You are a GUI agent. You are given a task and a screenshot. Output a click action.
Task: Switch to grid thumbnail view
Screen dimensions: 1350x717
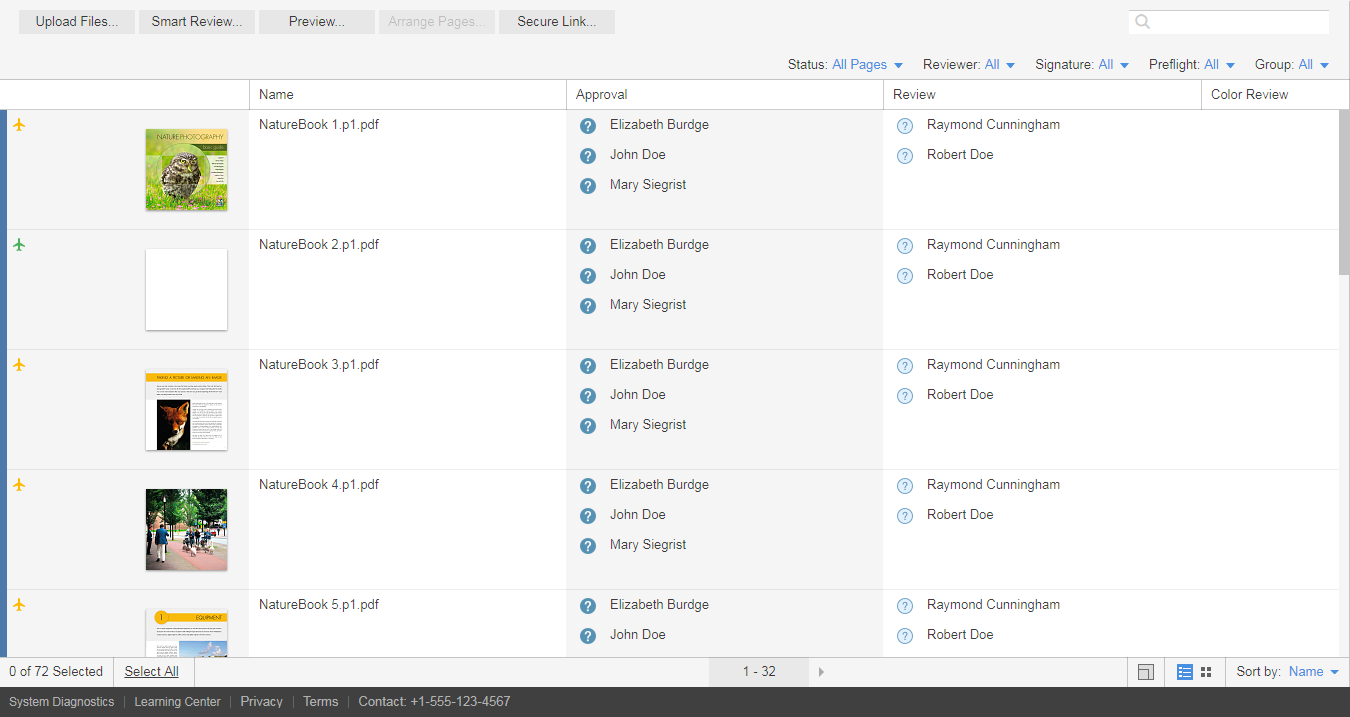(1206, 672)
